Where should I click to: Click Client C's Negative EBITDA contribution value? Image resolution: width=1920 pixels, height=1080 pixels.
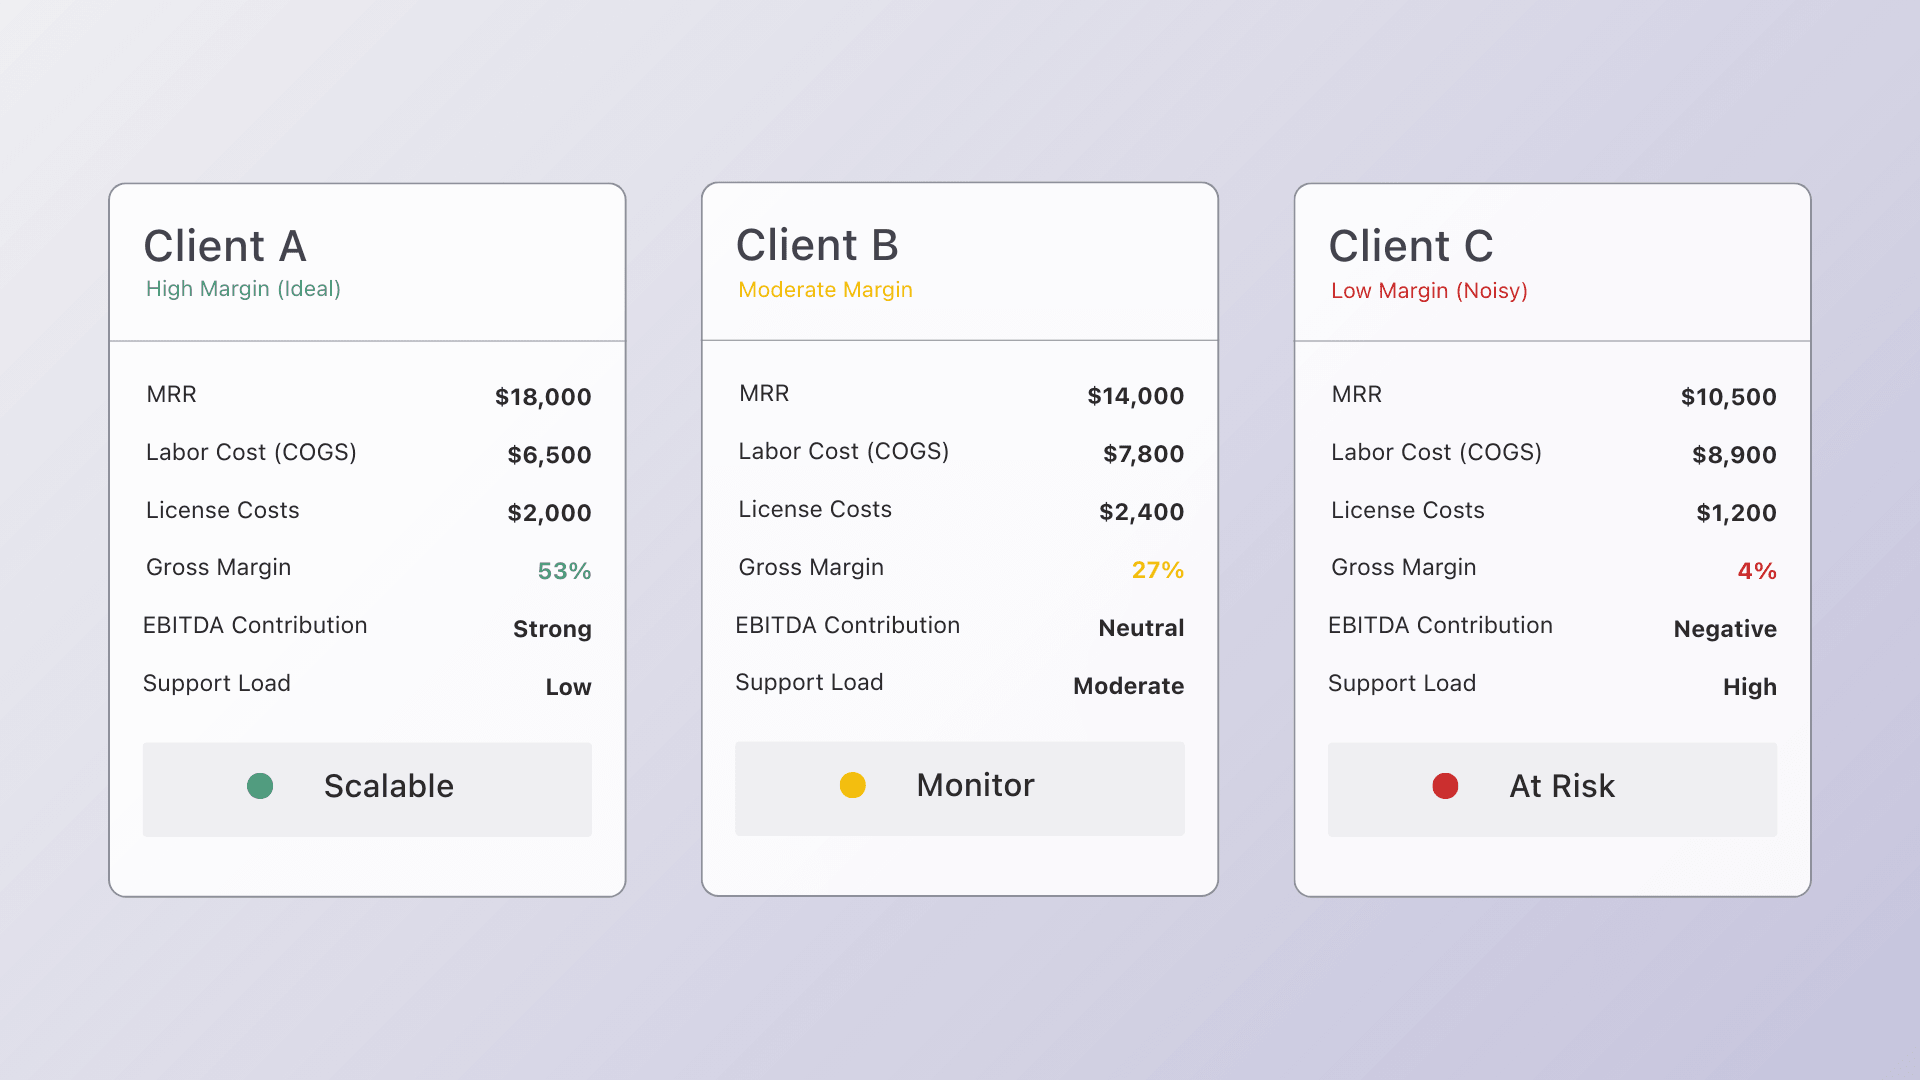pos(1725,629)
